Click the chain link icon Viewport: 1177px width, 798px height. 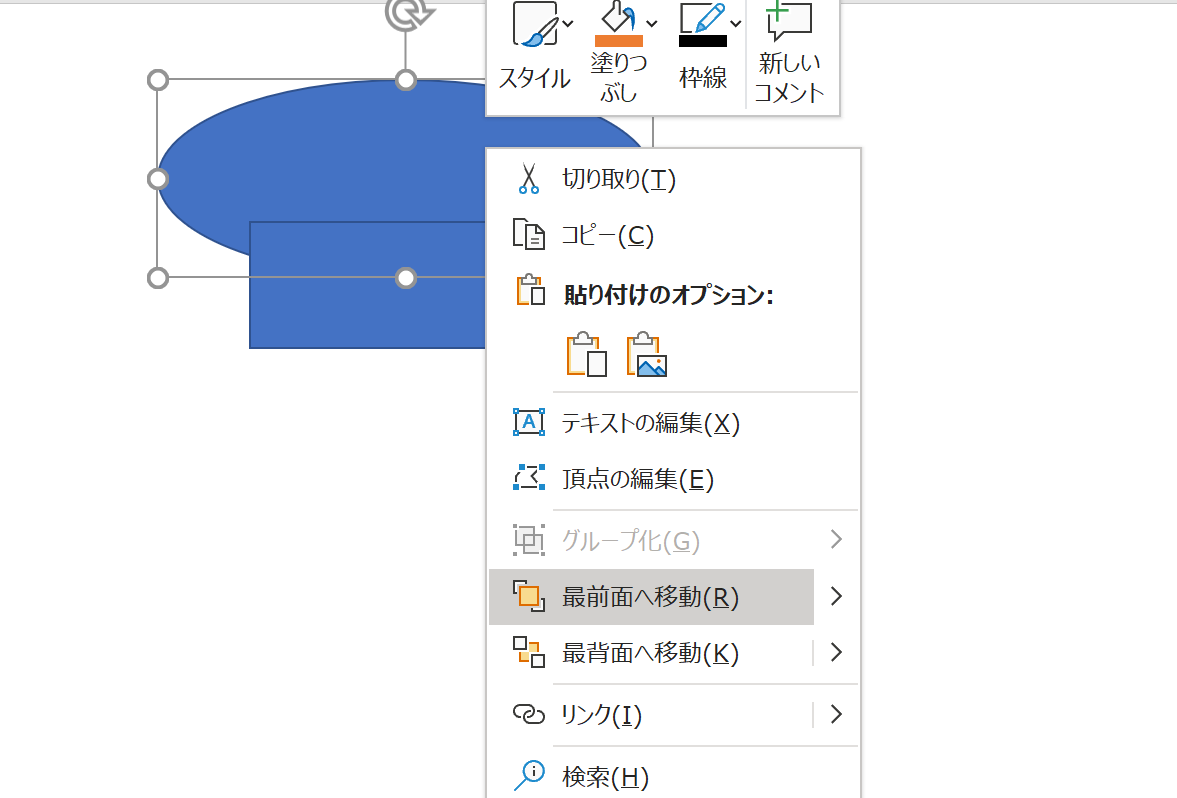point(528,714)
